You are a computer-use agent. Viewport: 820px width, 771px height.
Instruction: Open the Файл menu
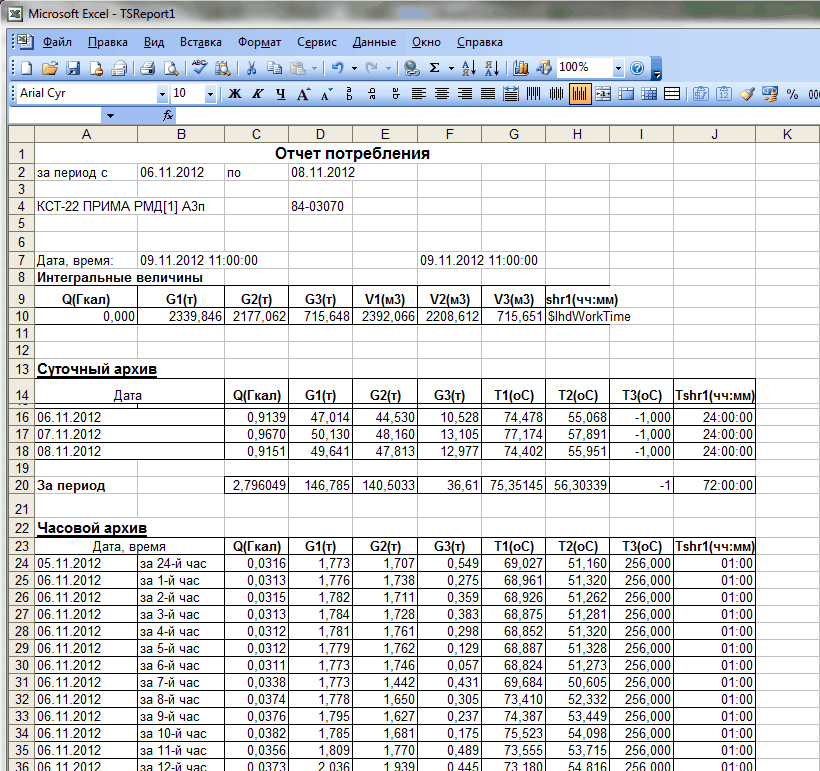(x=57, y=43)
